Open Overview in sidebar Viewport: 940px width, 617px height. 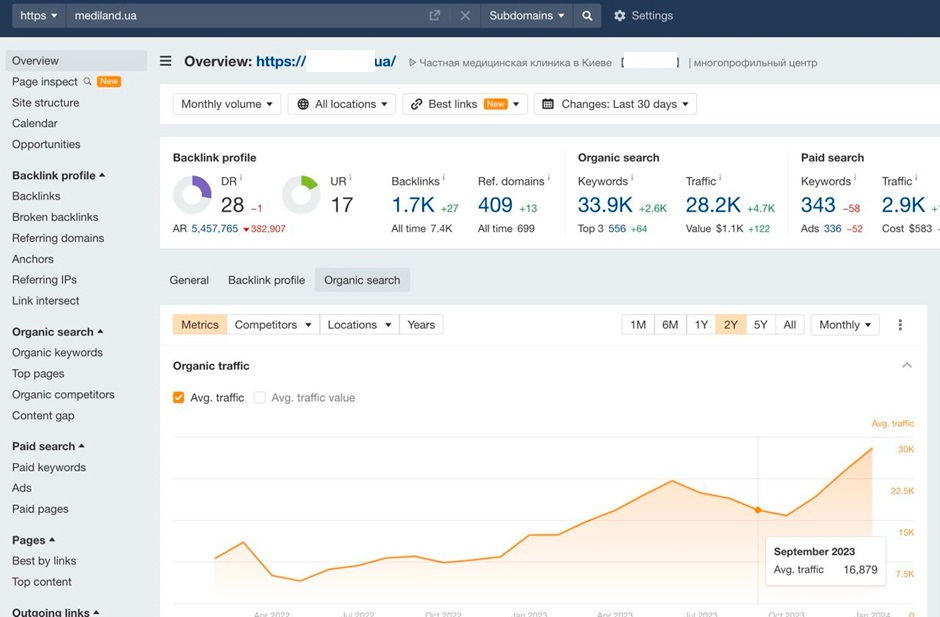click(x=76, y=61)
